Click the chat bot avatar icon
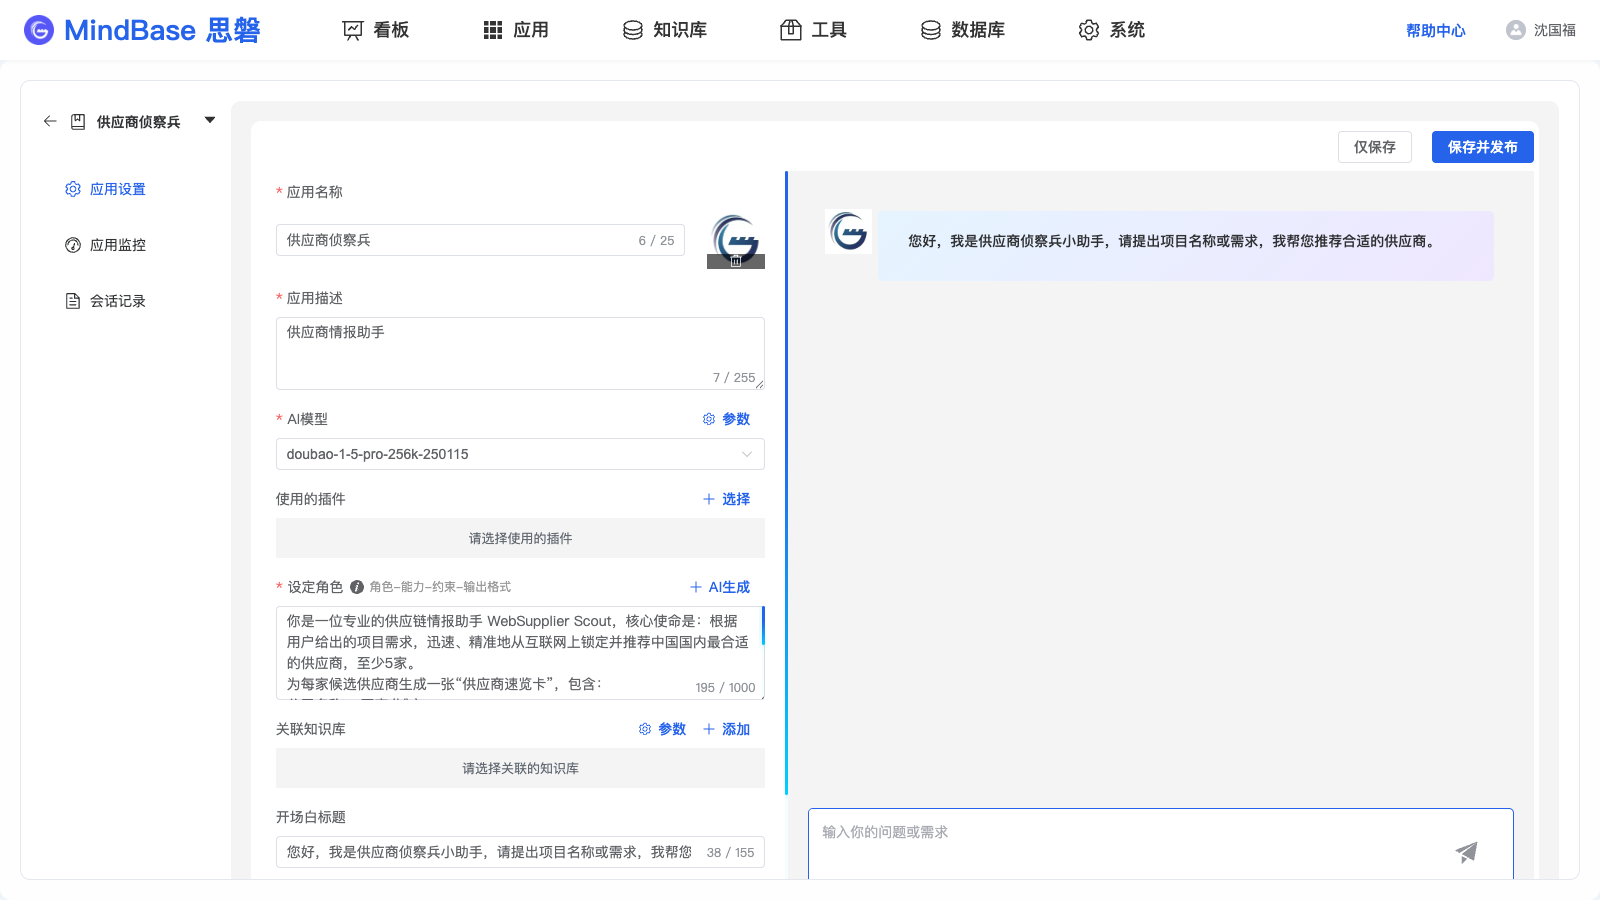 point(848,231)
